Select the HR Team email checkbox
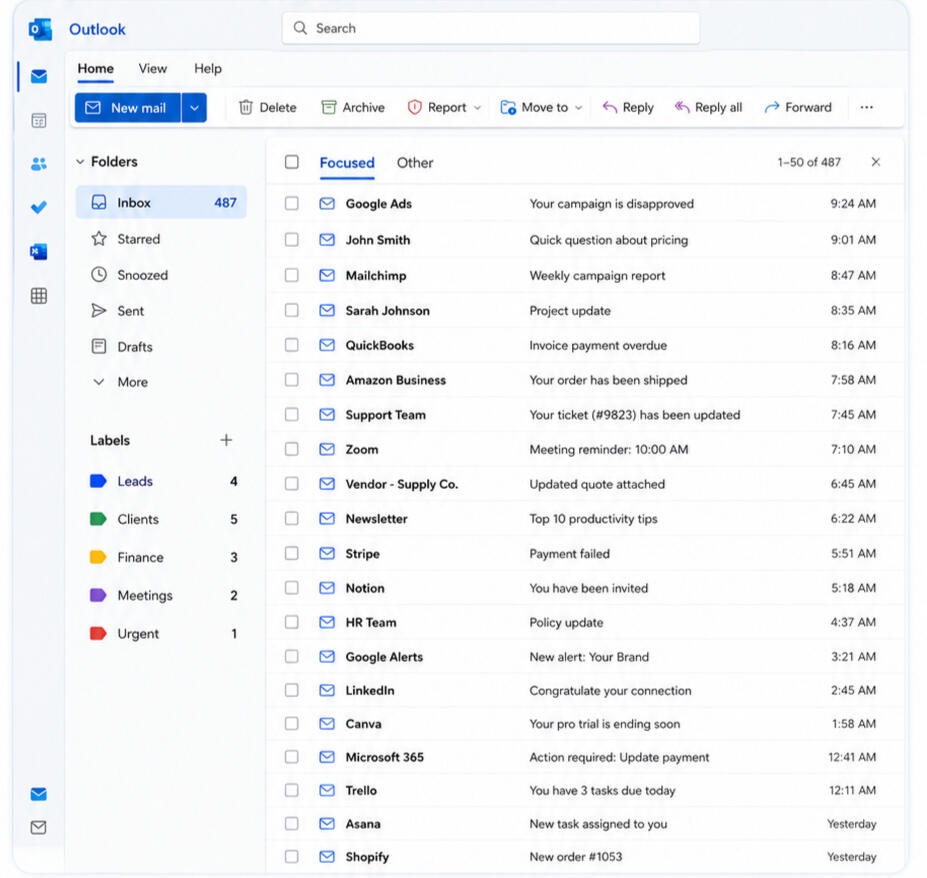The width and height of the screenshot is (927, 878). click(x=291, y=622)
